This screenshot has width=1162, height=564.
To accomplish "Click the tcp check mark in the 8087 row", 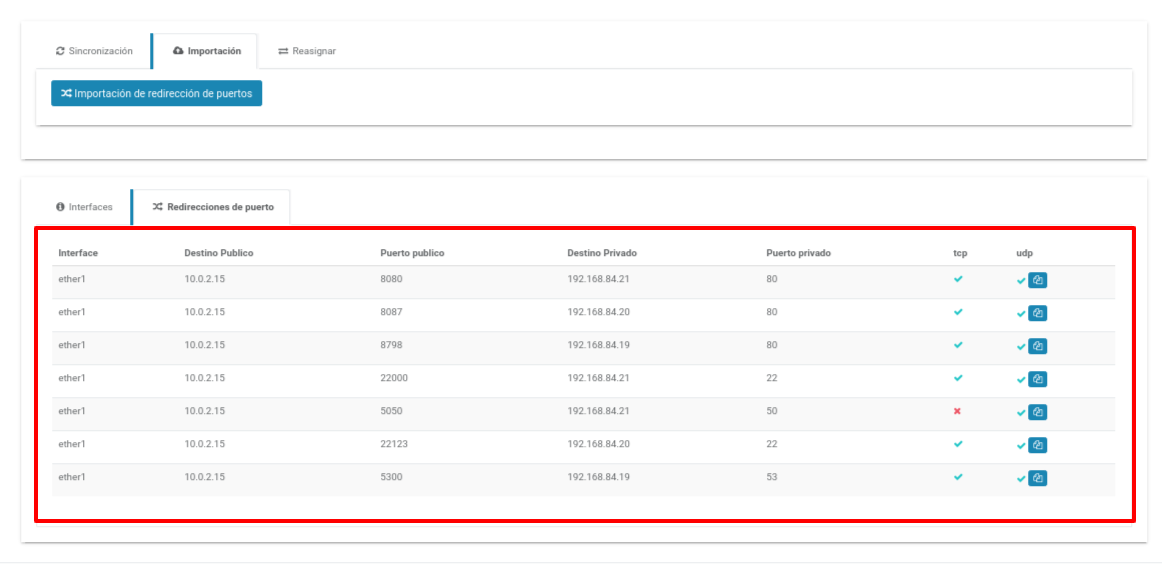I will 958,312.
